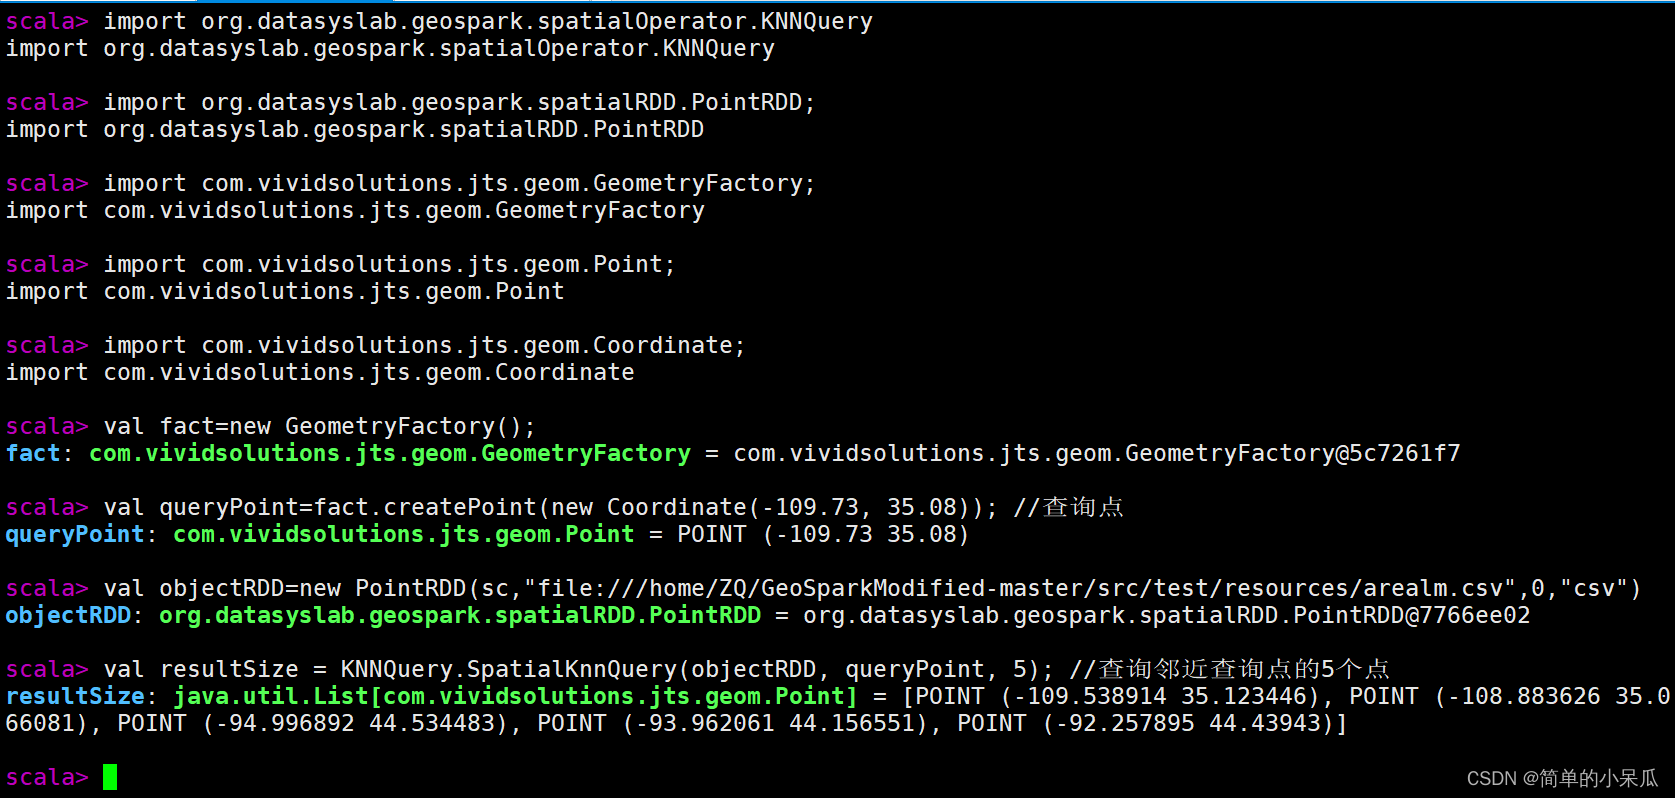1675x798 pixels.
Task: Click text 'import org.datasyslab.geospark.spatialOperator.KNNQuery' on first prompt line
Action: pyautogui.click(x=488, y=21)
